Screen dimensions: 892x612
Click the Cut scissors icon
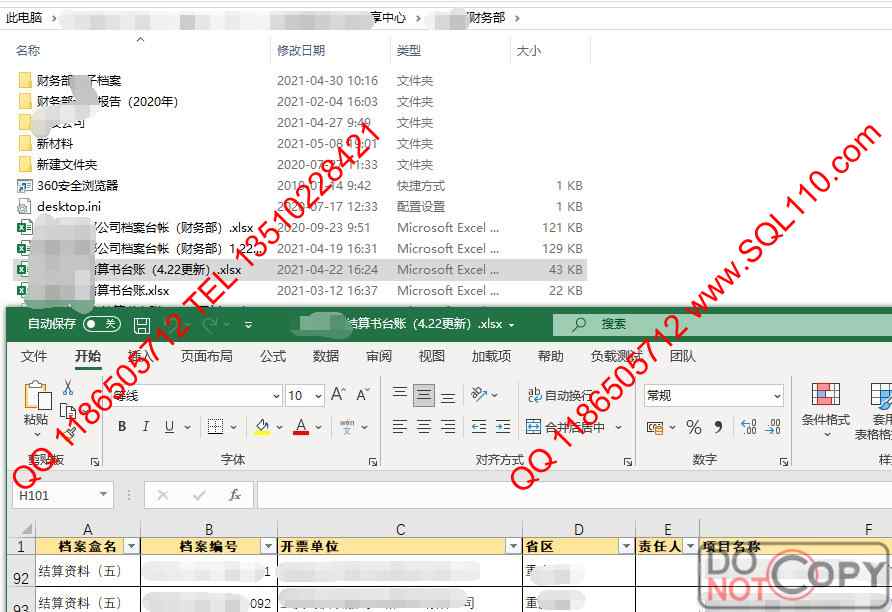(68, 388)
